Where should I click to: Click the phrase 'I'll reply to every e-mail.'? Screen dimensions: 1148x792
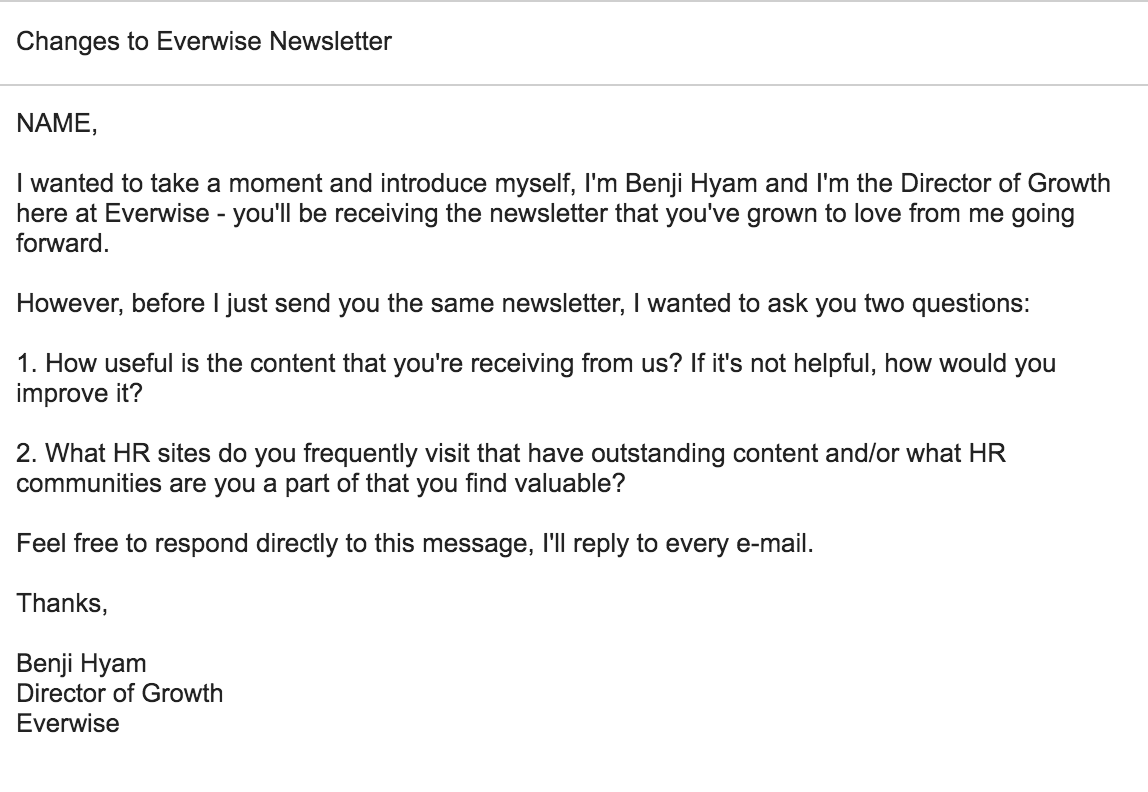coord(678,543)
